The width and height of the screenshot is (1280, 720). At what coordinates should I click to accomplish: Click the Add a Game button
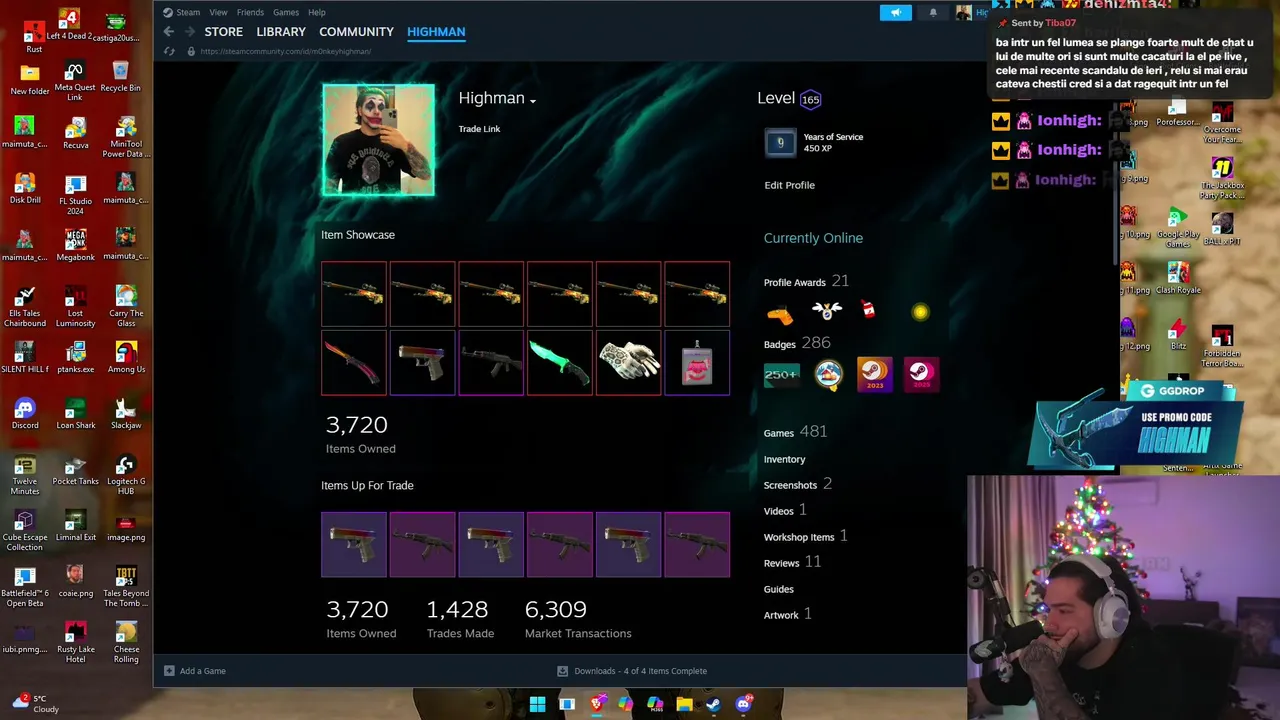pyautogui.click(x=195, y=671)
